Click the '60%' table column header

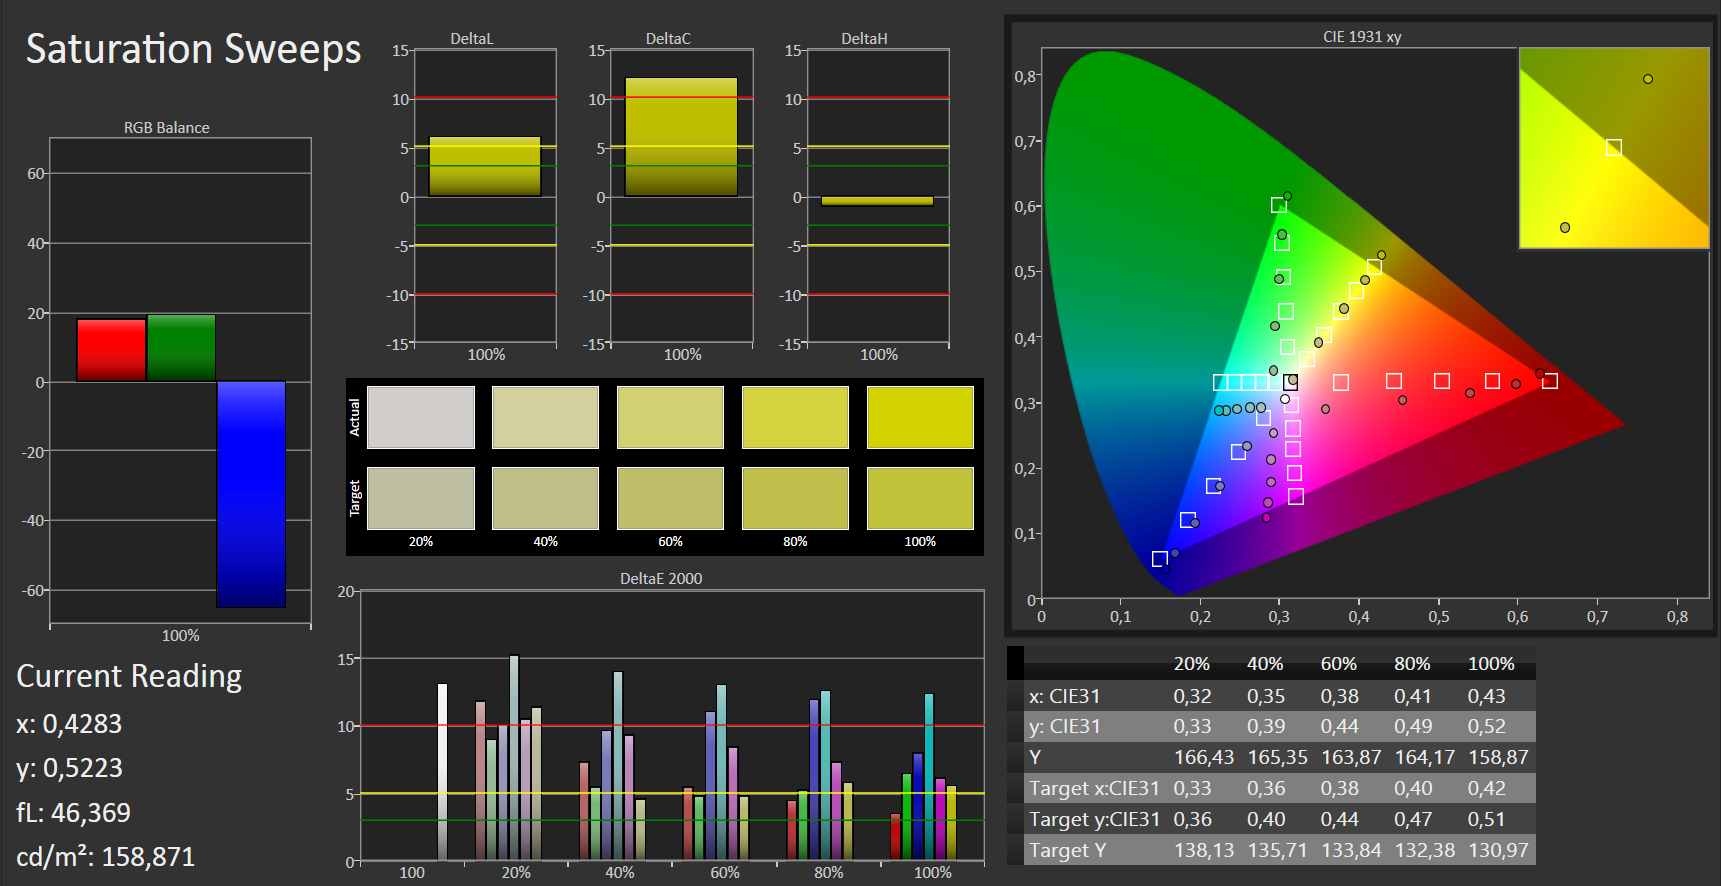coord(1339,664)
